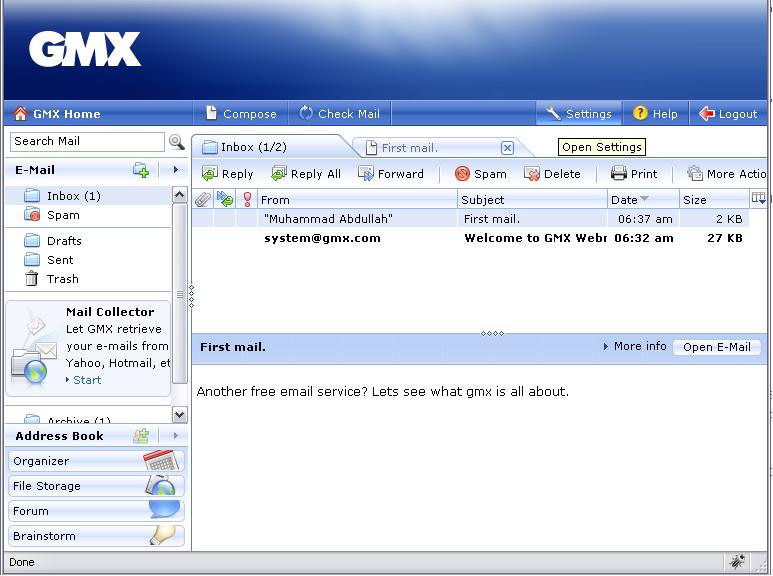
Task: Sort emails by the Subject column
Action: [532, 200]
